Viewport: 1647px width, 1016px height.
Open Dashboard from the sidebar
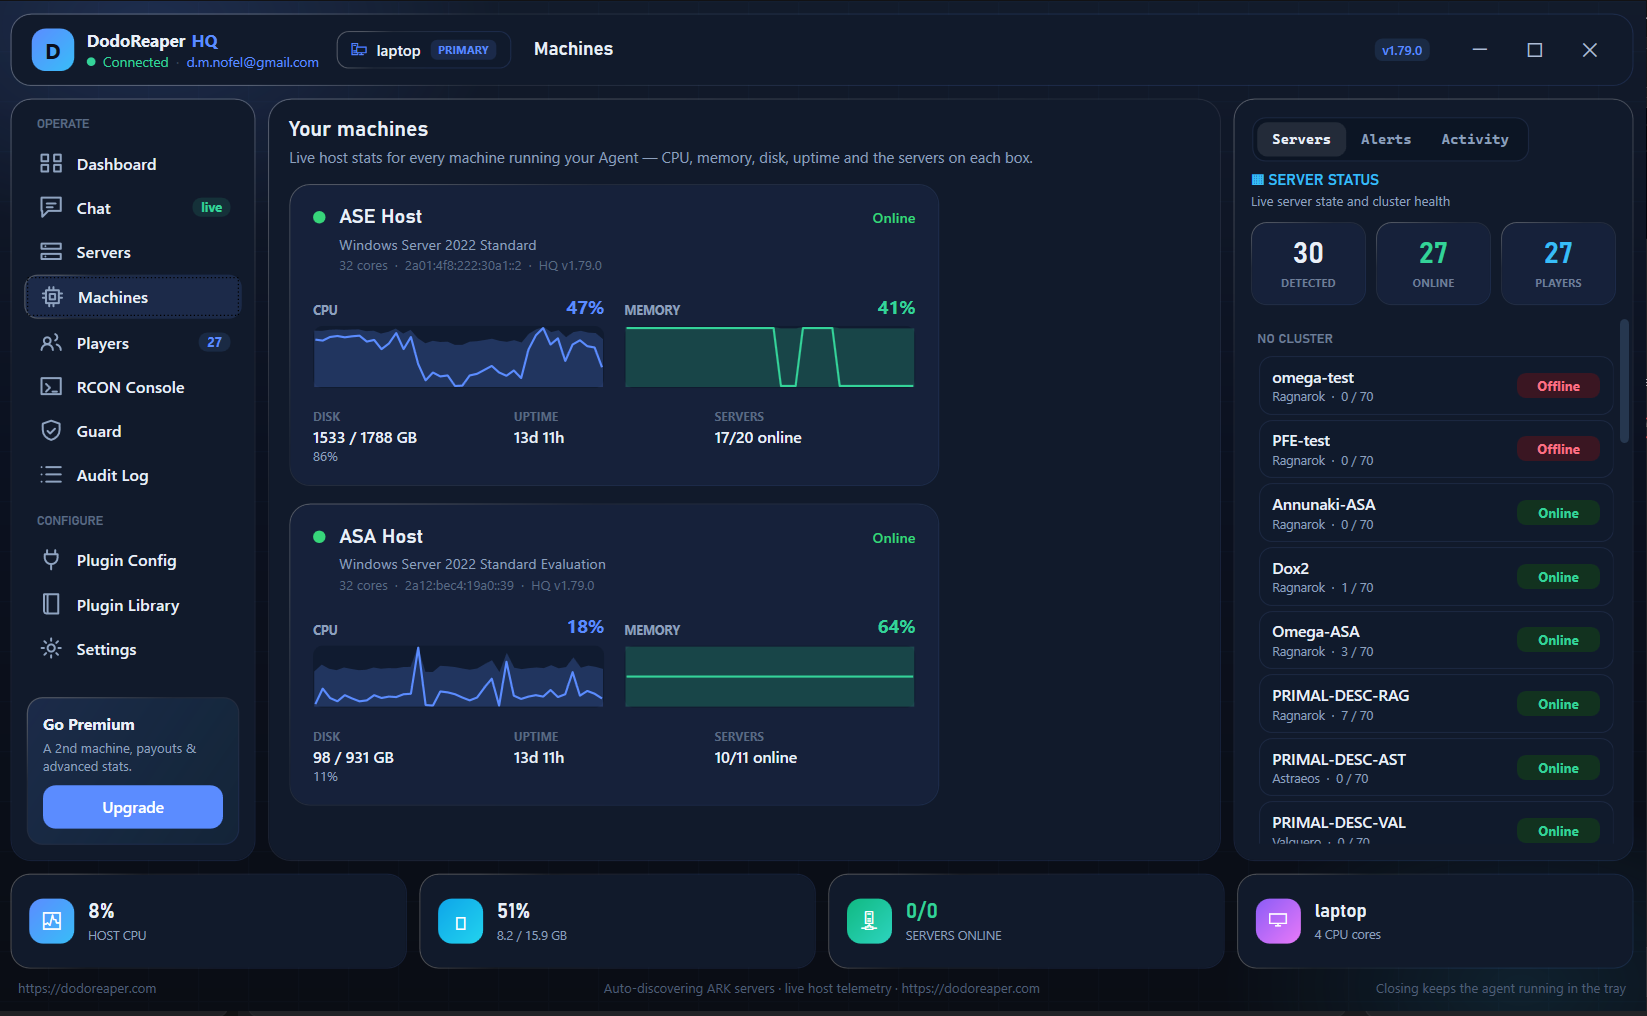133,164
